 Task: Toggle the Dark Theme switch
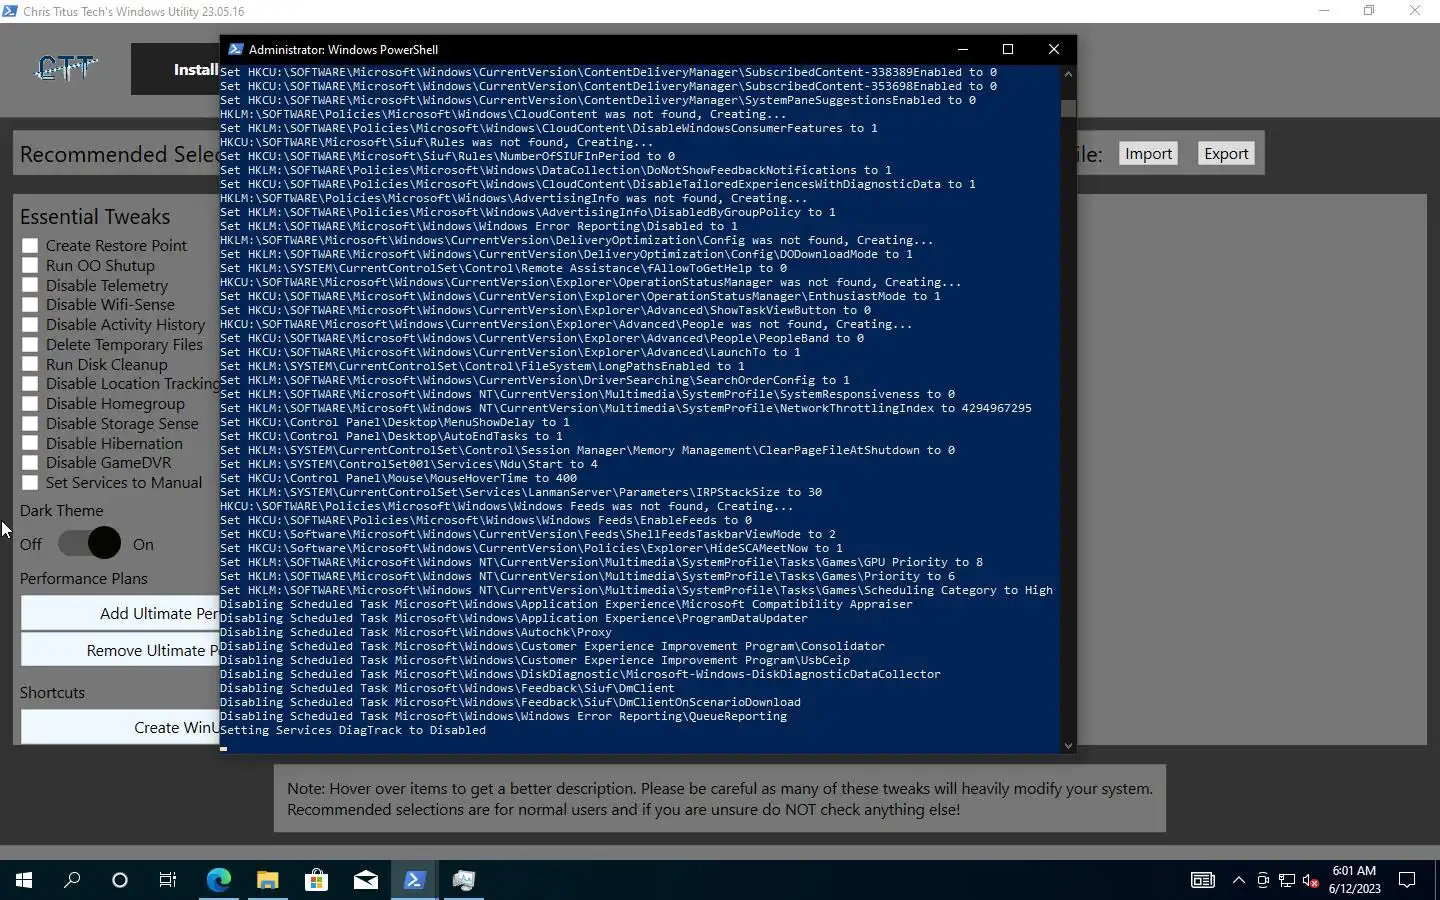click(89, 543)
